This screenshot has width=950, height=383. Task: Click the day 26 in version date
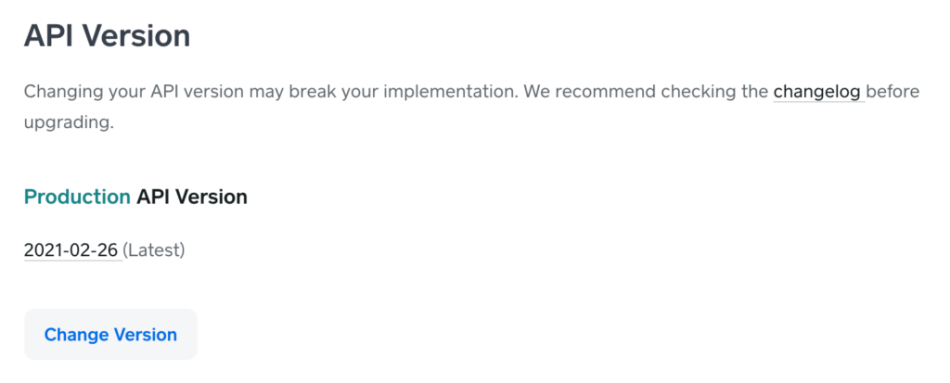[107, 250]
